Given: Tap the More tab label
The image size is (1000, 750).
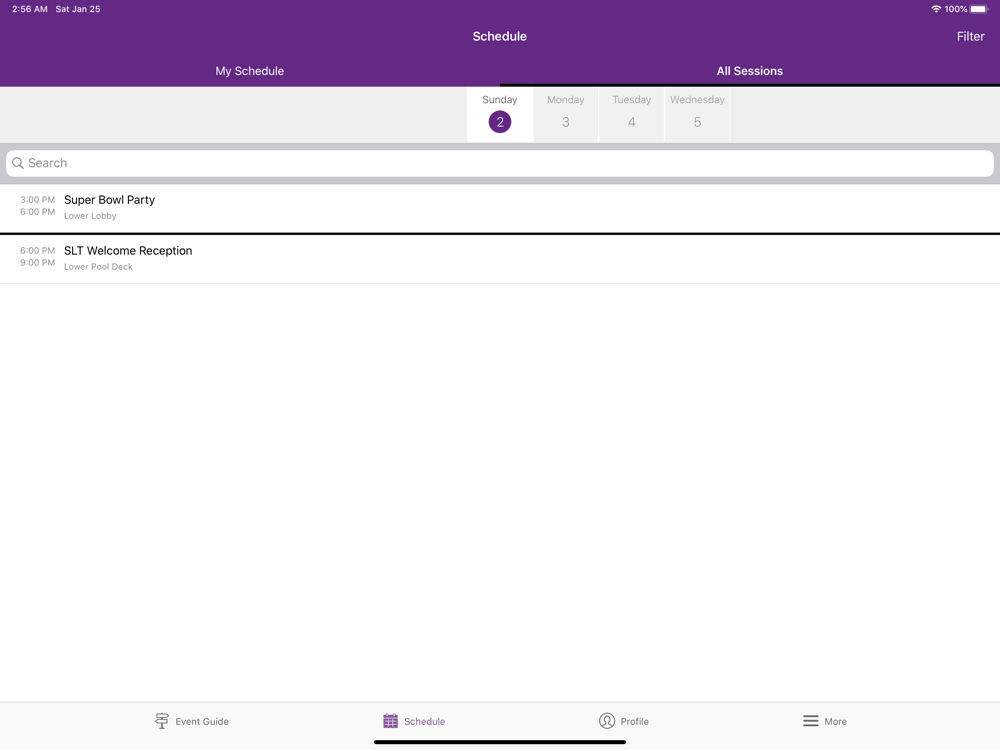Looking at the screenshot, I should [835, 721].
